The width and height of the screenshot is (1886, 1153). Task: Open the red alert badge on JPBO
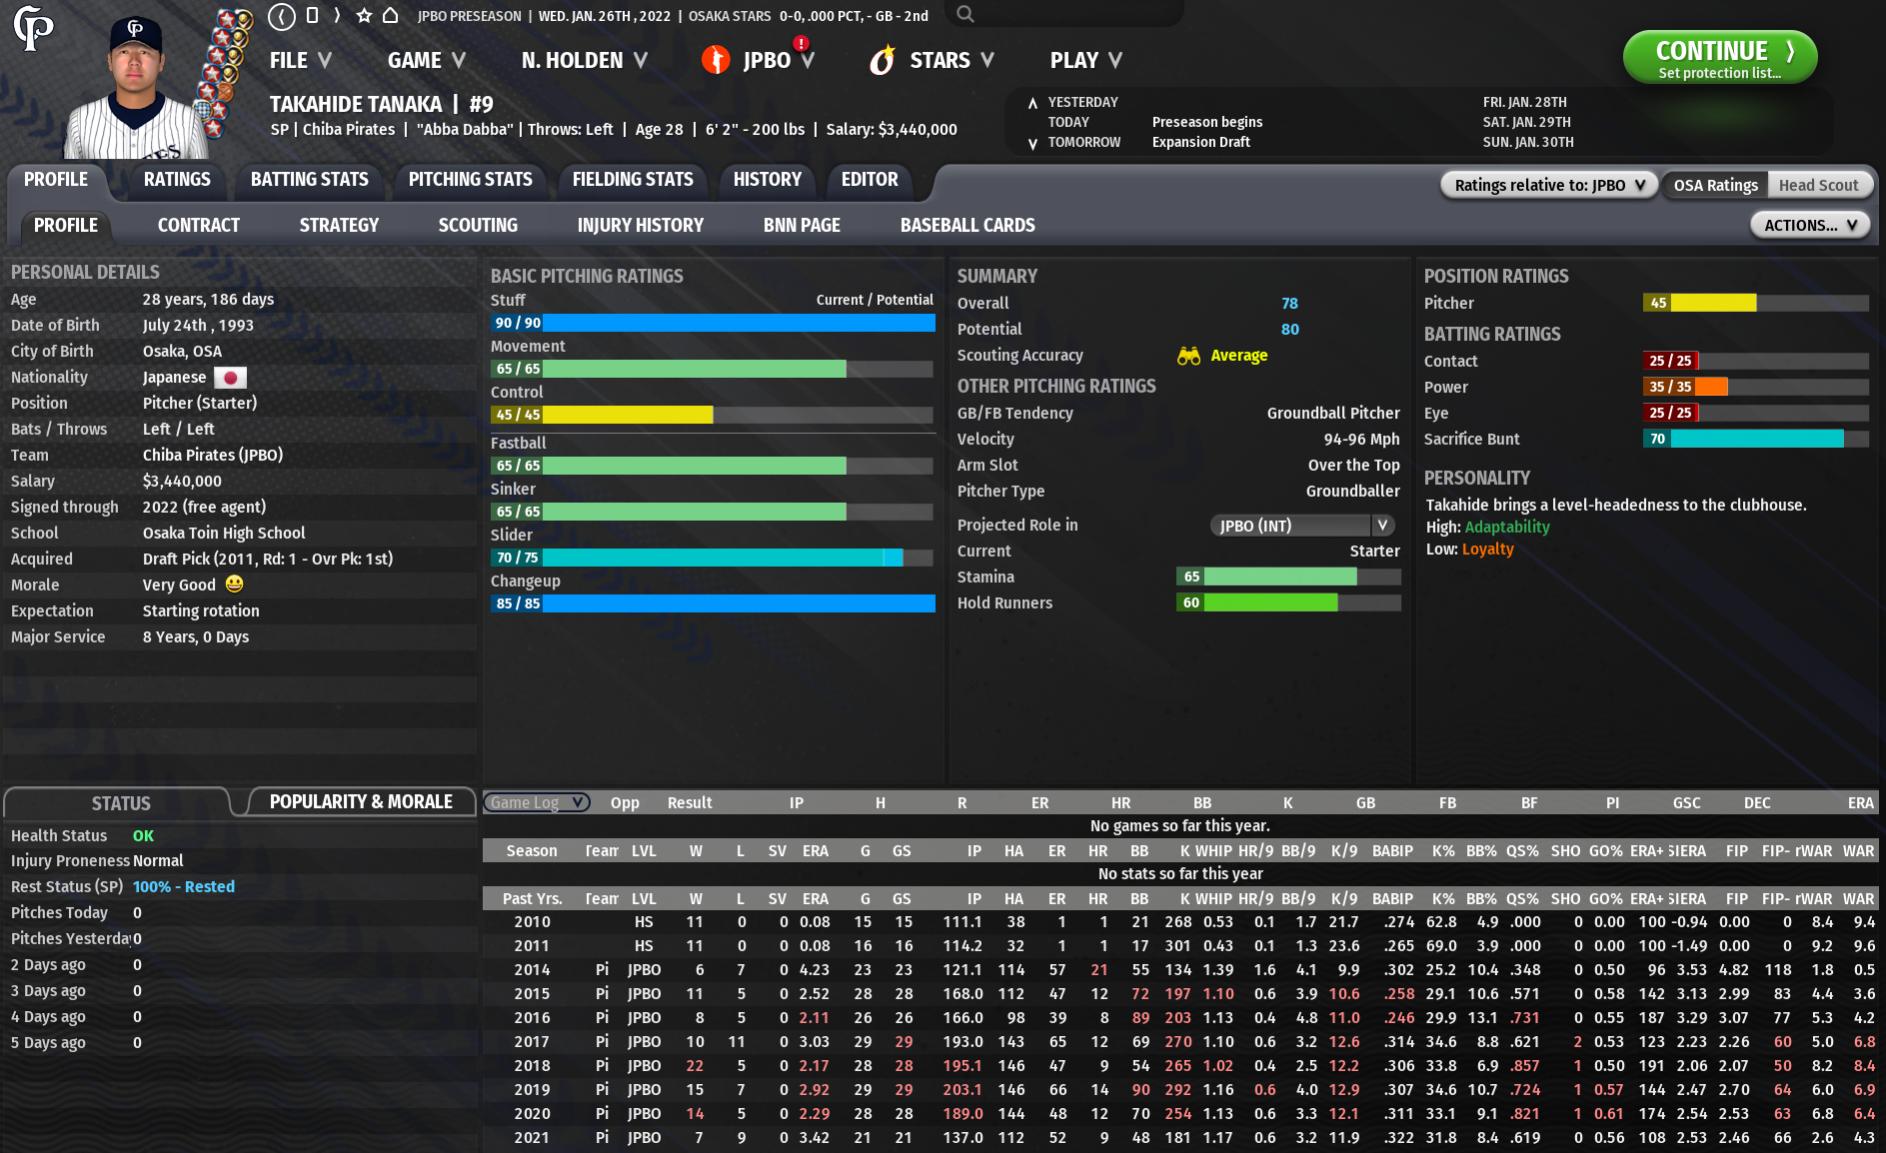pyautogui.click(x=801, y=43)
